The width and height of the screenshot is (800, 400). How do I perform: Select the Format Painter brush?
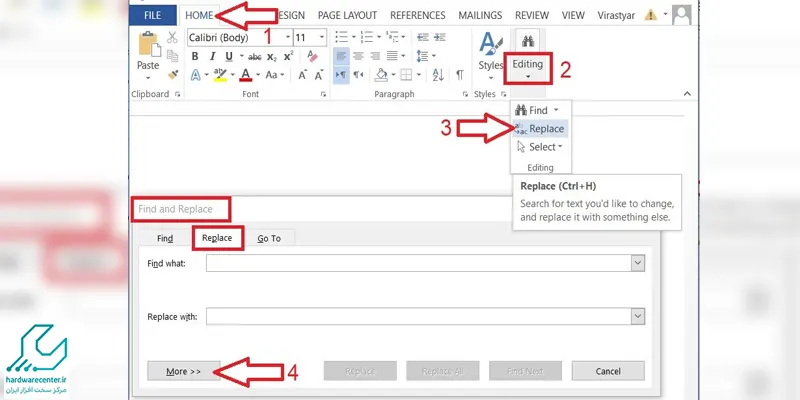pos(172,74)
